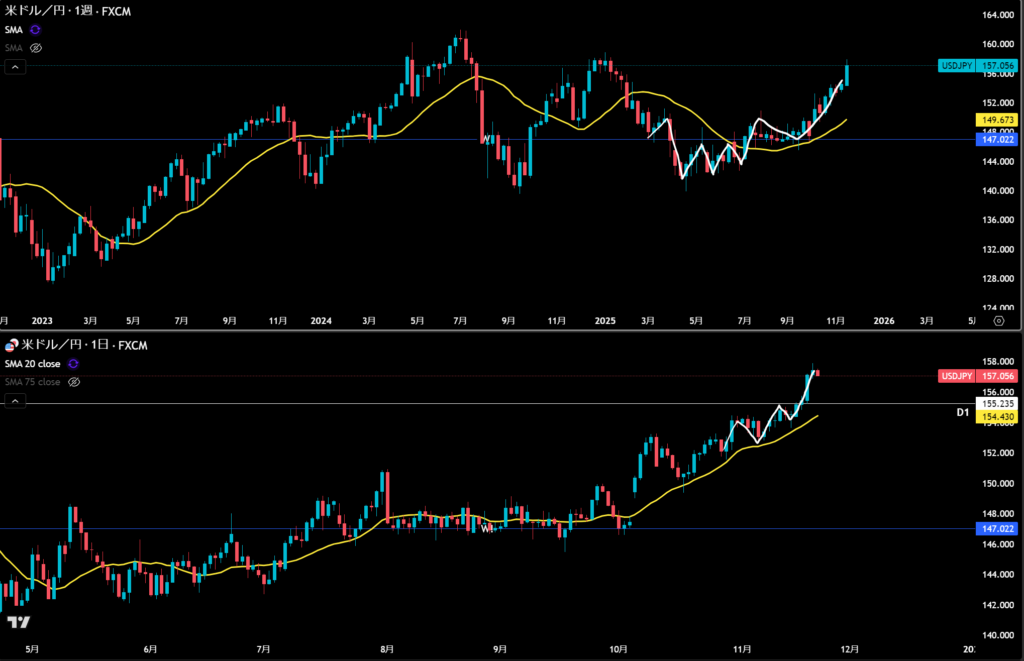Select the active SMA label on weekly chart
This screenshot has width=1024, height=661.
click(14, 30)
